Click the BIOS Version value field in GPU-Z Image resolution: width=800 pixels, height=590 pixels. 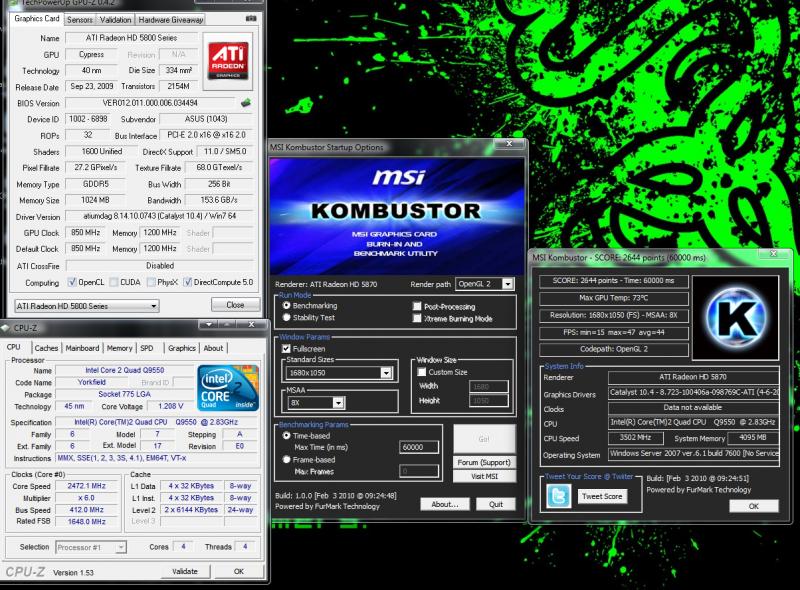150,103
